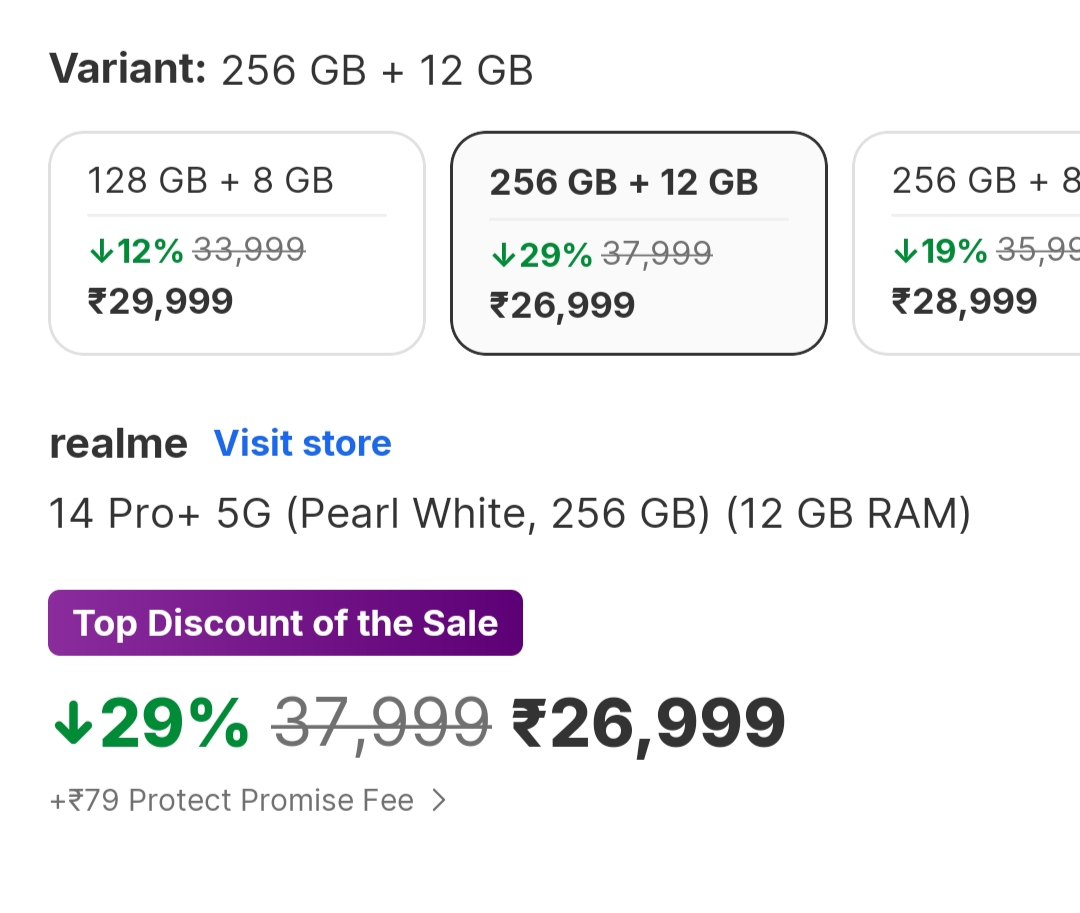Open the realme Visit store link

[x=303, y=443]
